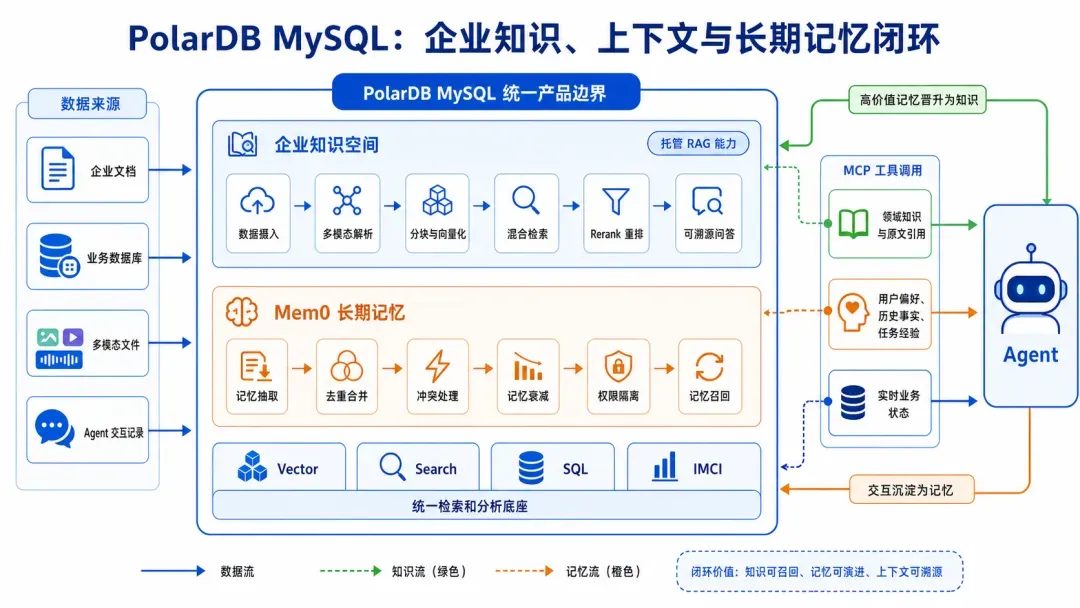Click the 知识流（绿色）legend label

(429, 571)
